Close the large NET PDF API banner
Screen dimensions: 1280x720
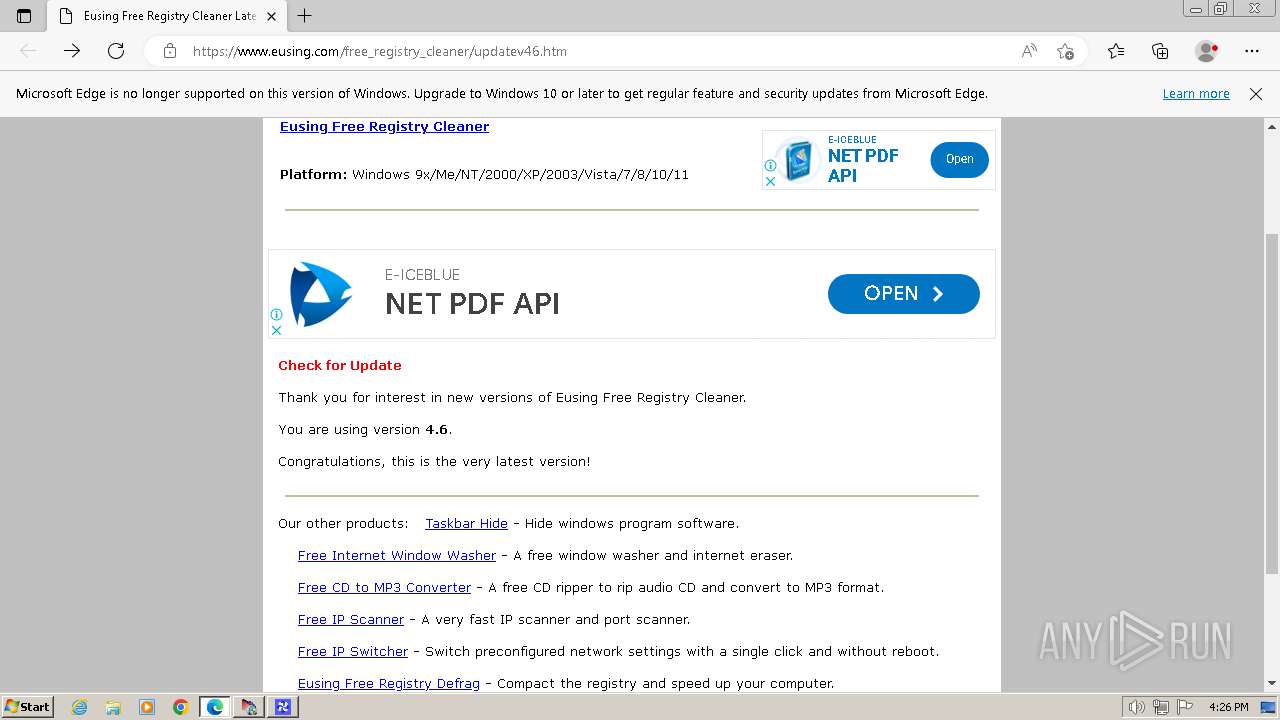(276, 330)
